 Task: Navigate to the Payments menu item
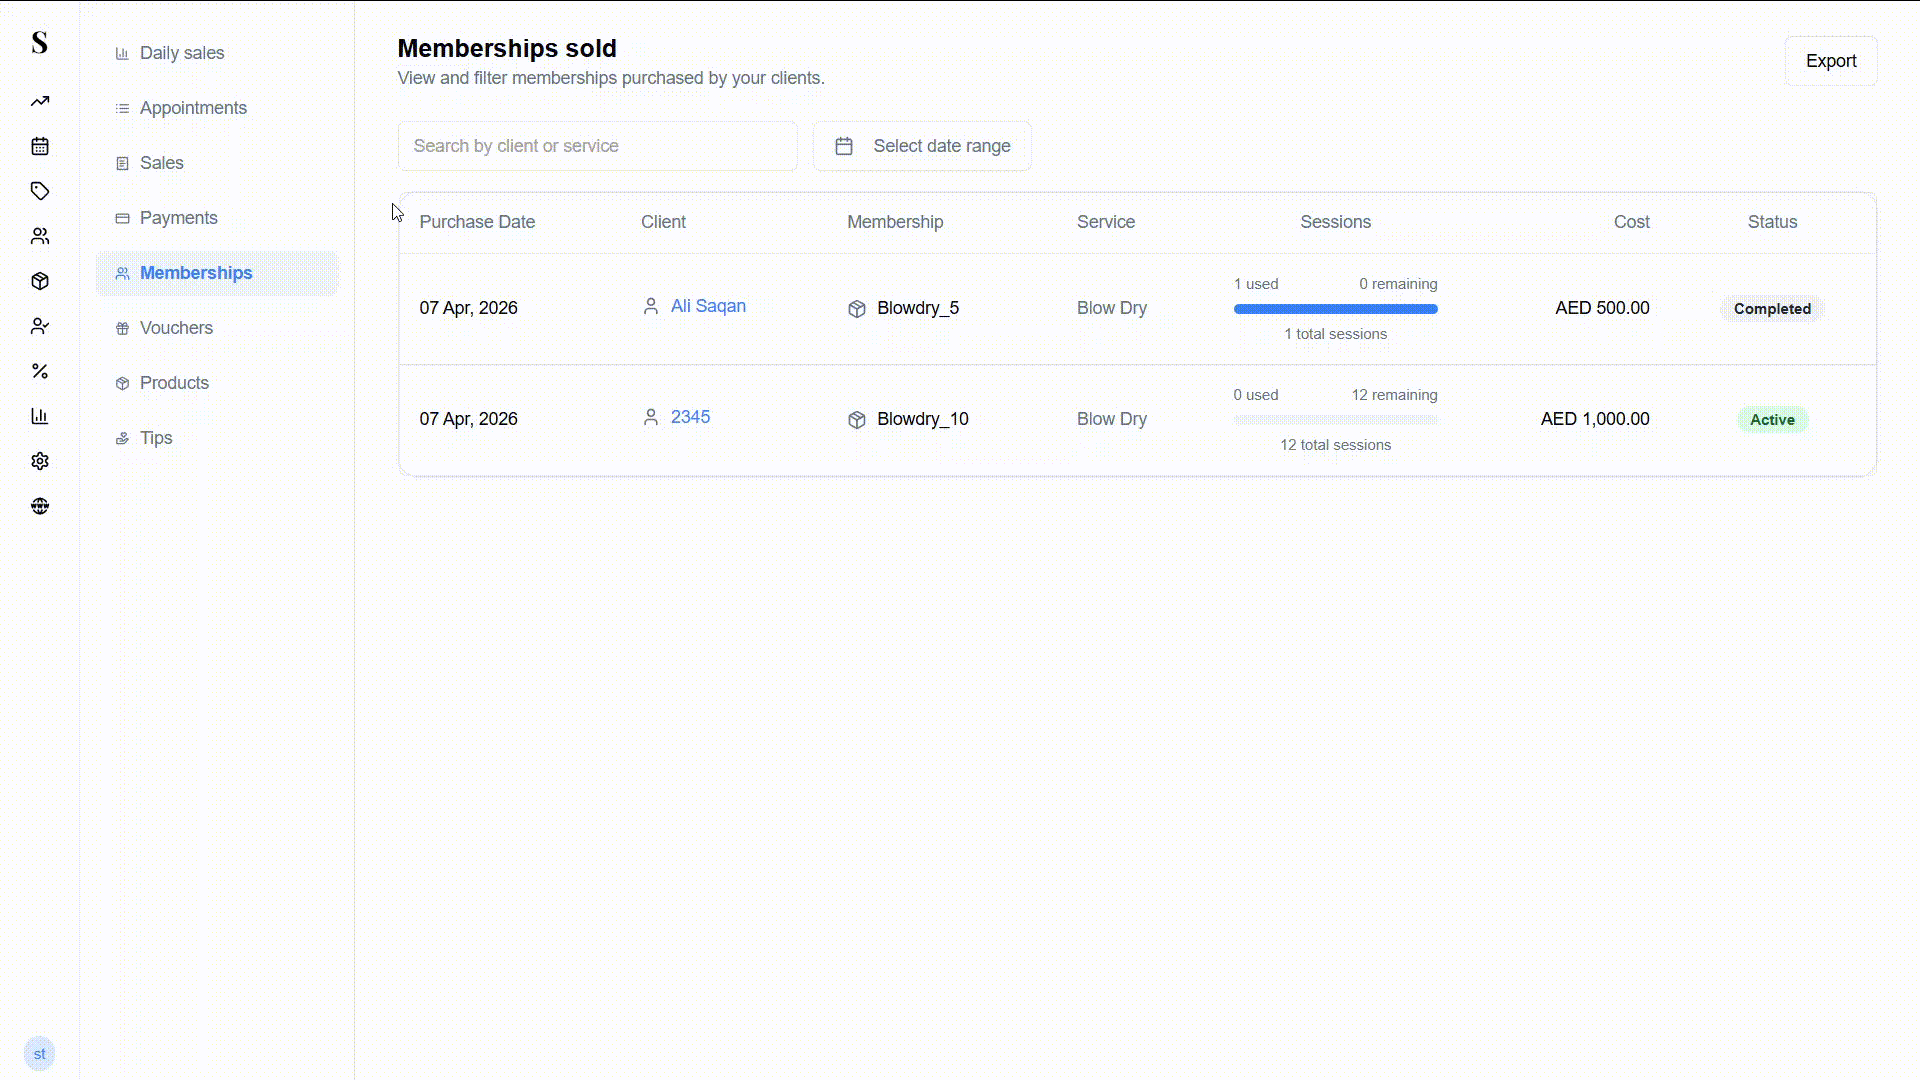pos(178,218)
